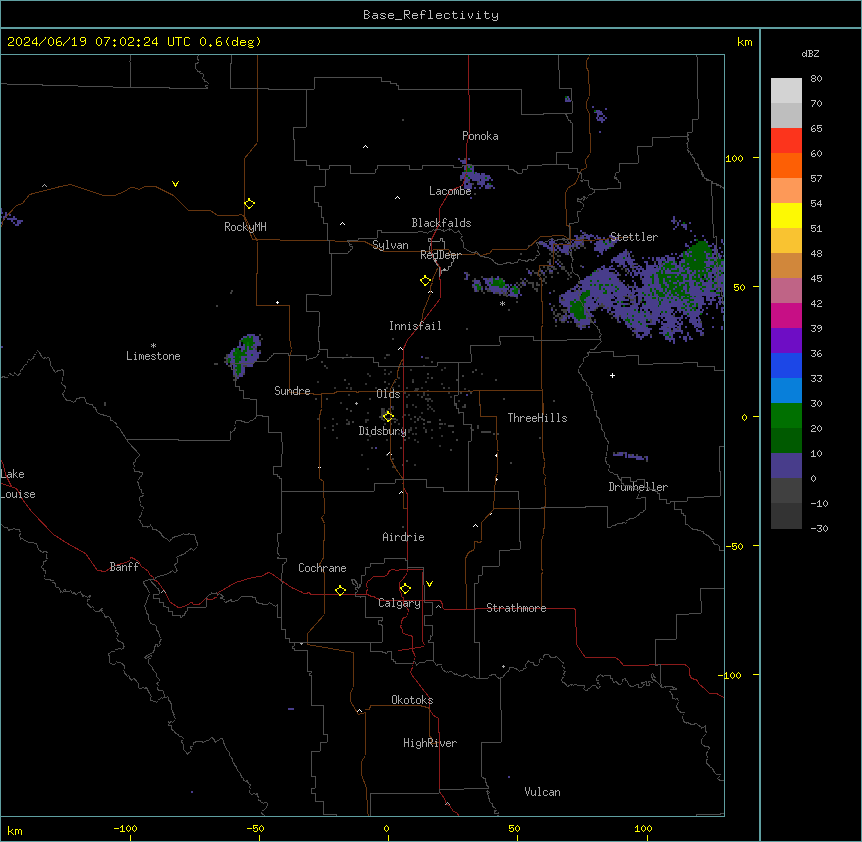
Task: Click the RedDeer city label
Action: click(x=440, y=255)
